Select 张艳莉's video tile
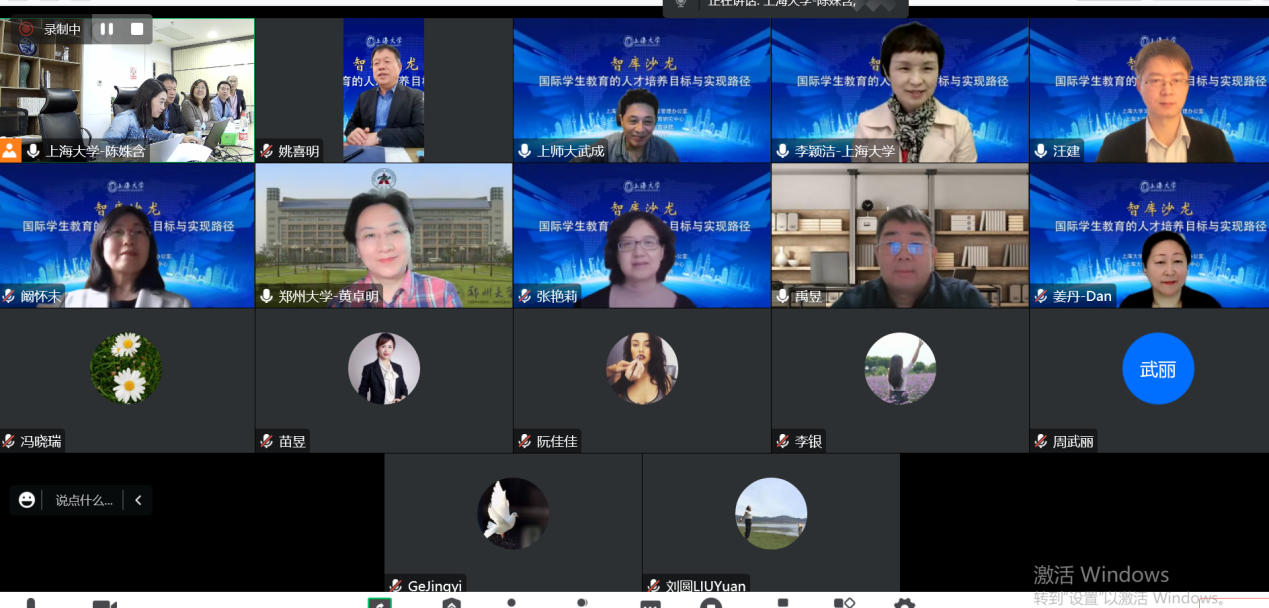 point(642,235)
